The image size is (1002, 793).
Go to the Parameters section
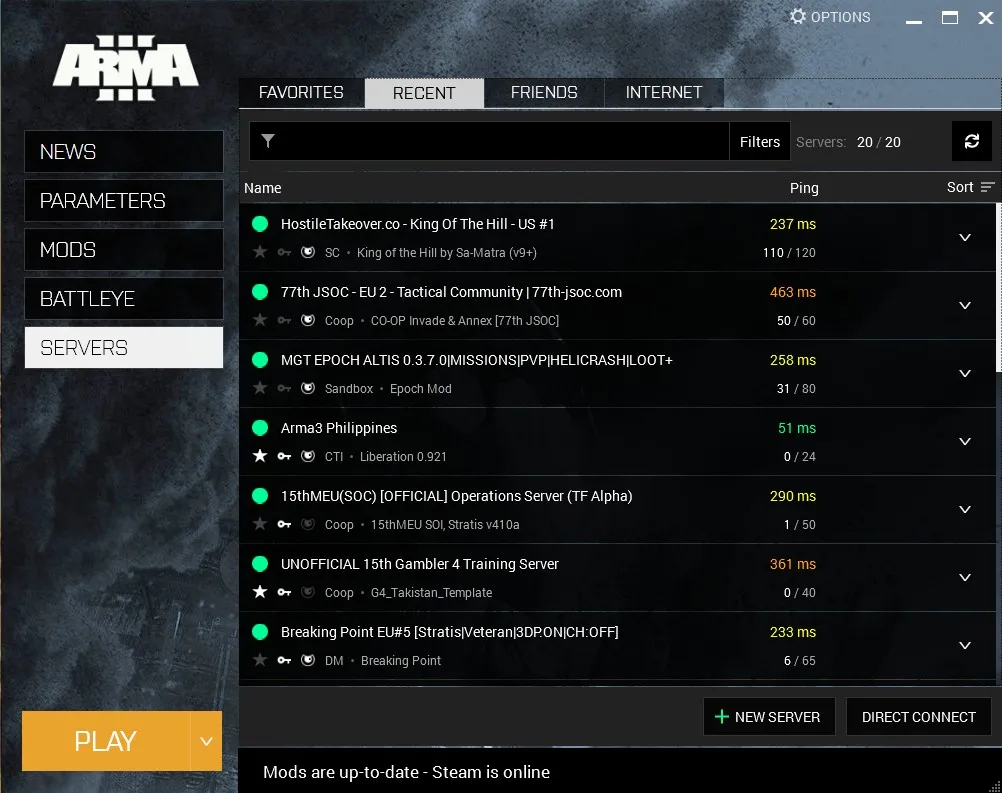(124, 201)
